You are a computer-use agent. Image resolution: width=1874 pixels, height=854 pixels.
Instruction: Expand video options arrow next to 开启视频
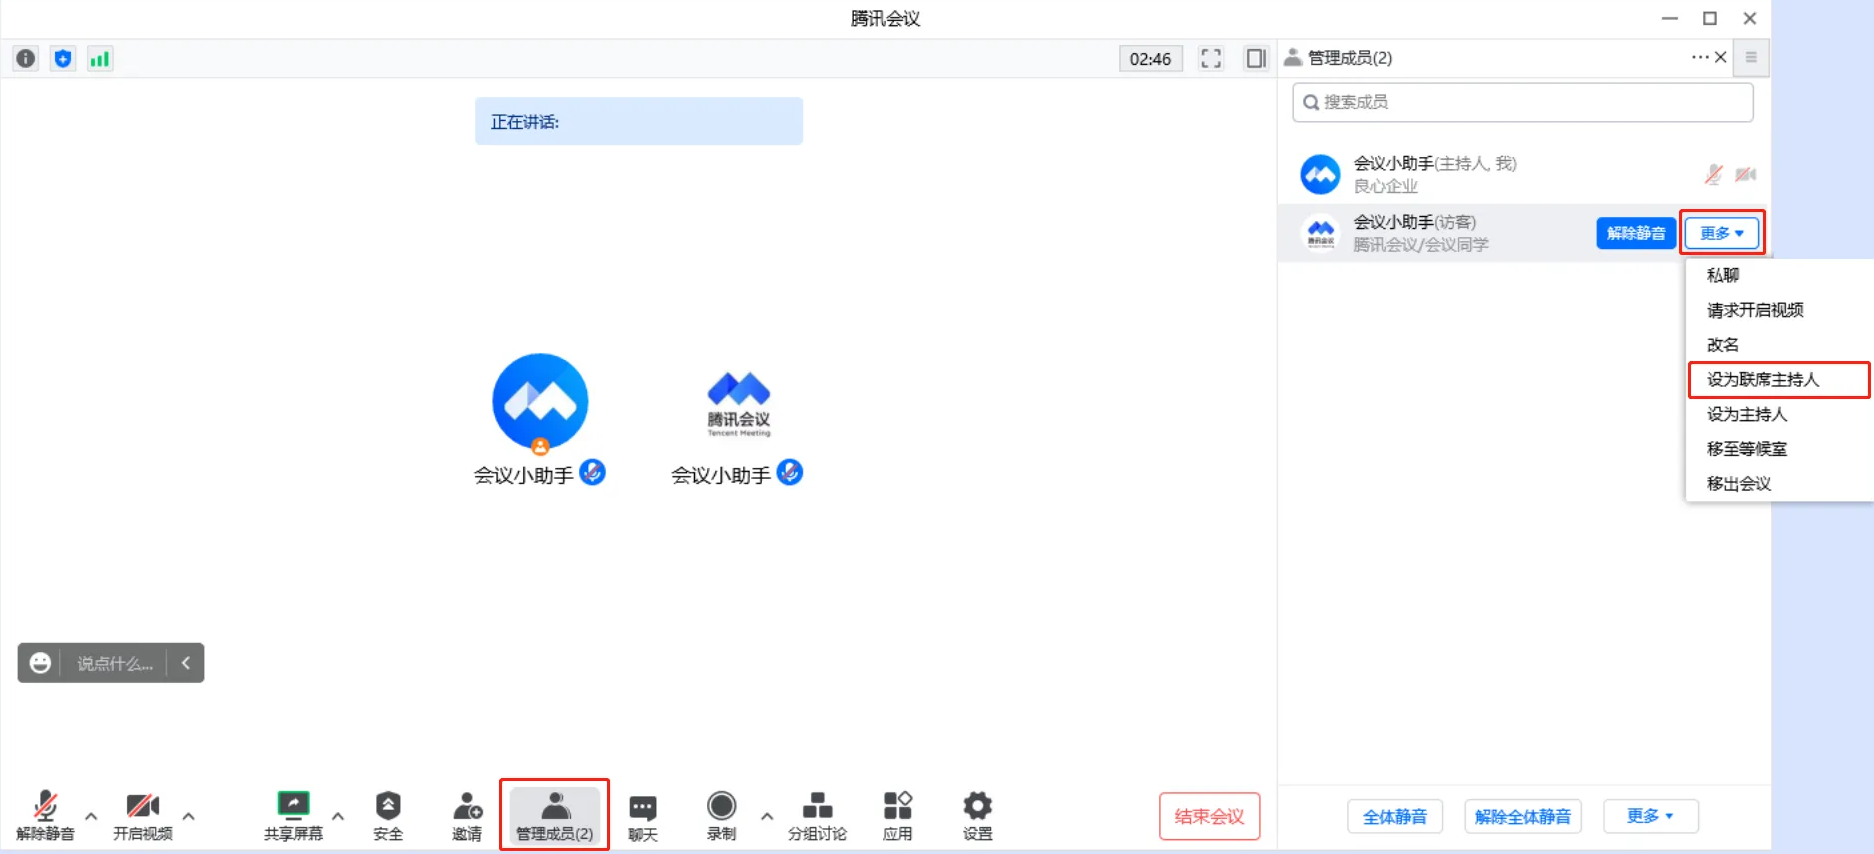point(188,816)
